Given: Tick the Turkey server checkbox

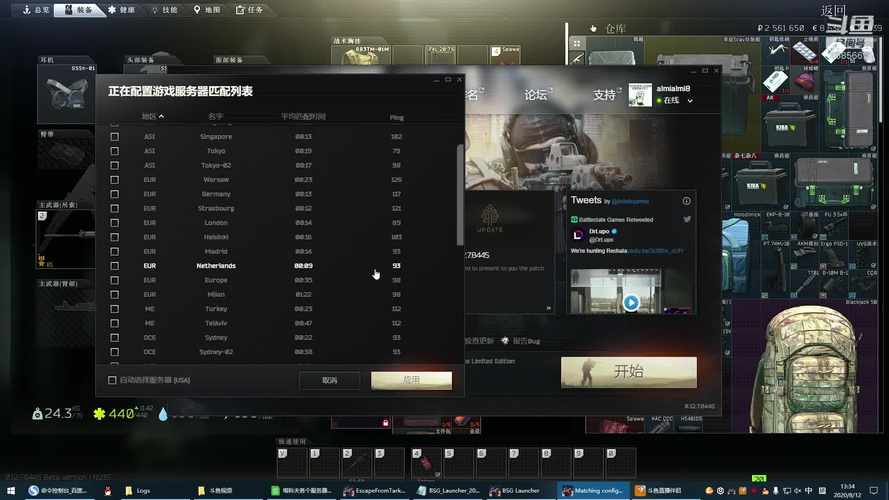Looking at the screenshot, I should click(x=115, y=309).
